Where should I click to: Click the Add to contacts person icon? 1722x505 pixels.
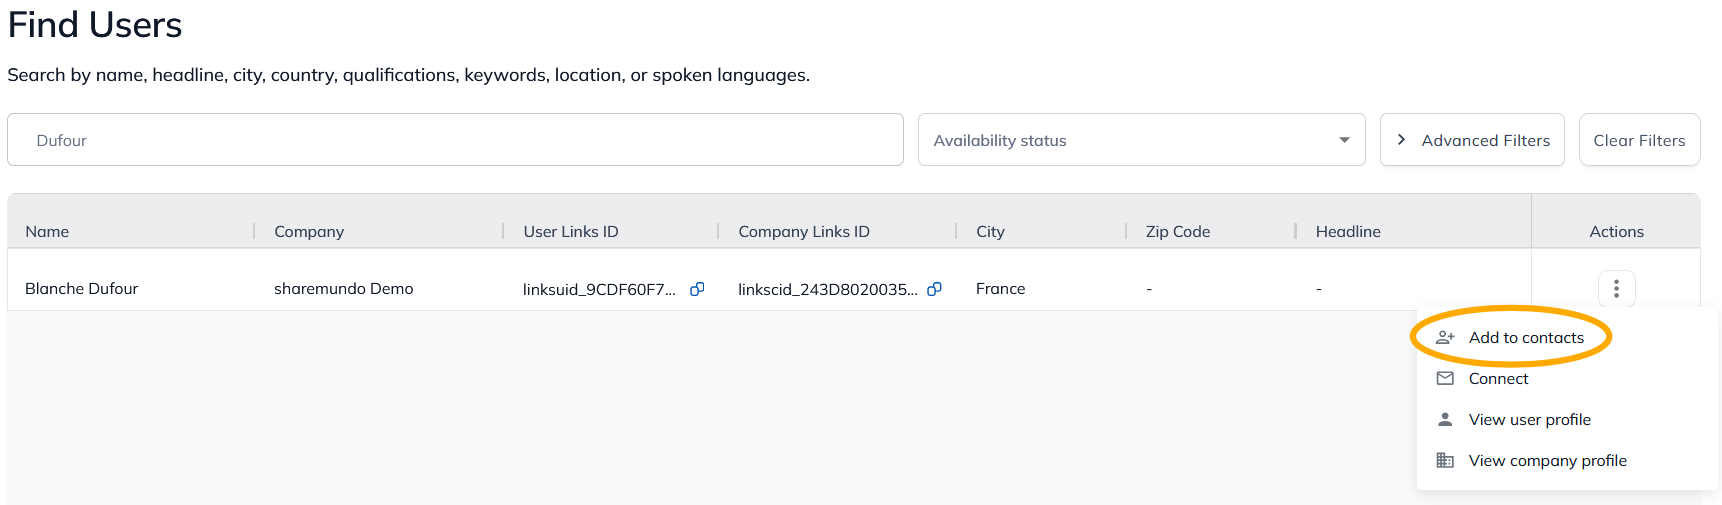click(1445, 338)
